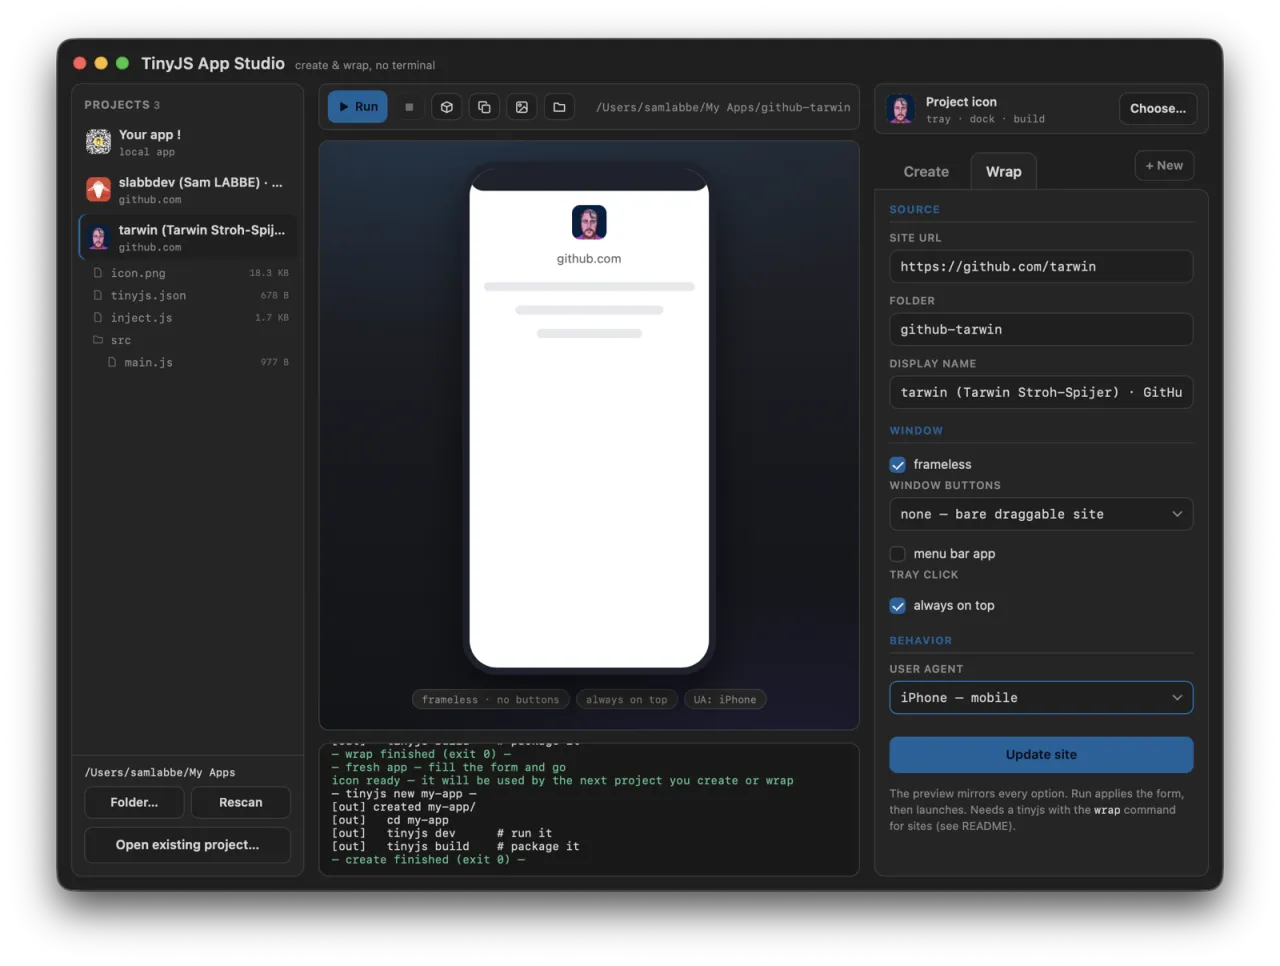Click /Users/samlabbe/My Apps sidebar path
Image resolution: width=1280 pixels, height=966 pixels.
[x=160, y=773]
